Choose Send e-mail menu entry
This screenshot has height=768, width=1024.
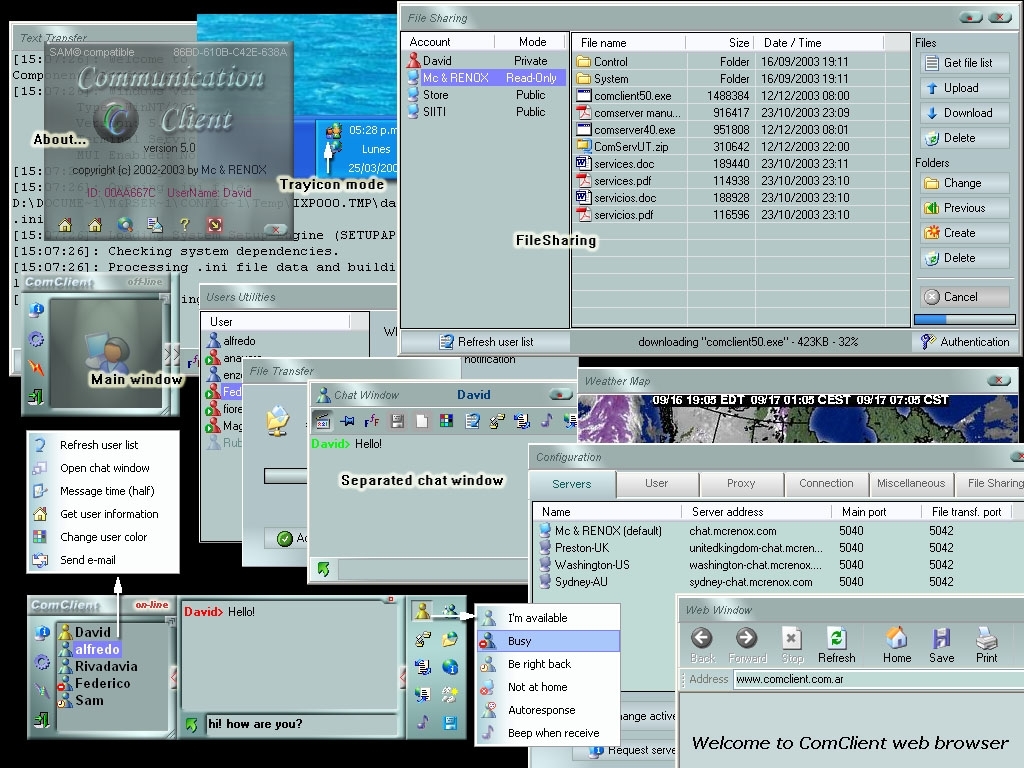[103, 560]
